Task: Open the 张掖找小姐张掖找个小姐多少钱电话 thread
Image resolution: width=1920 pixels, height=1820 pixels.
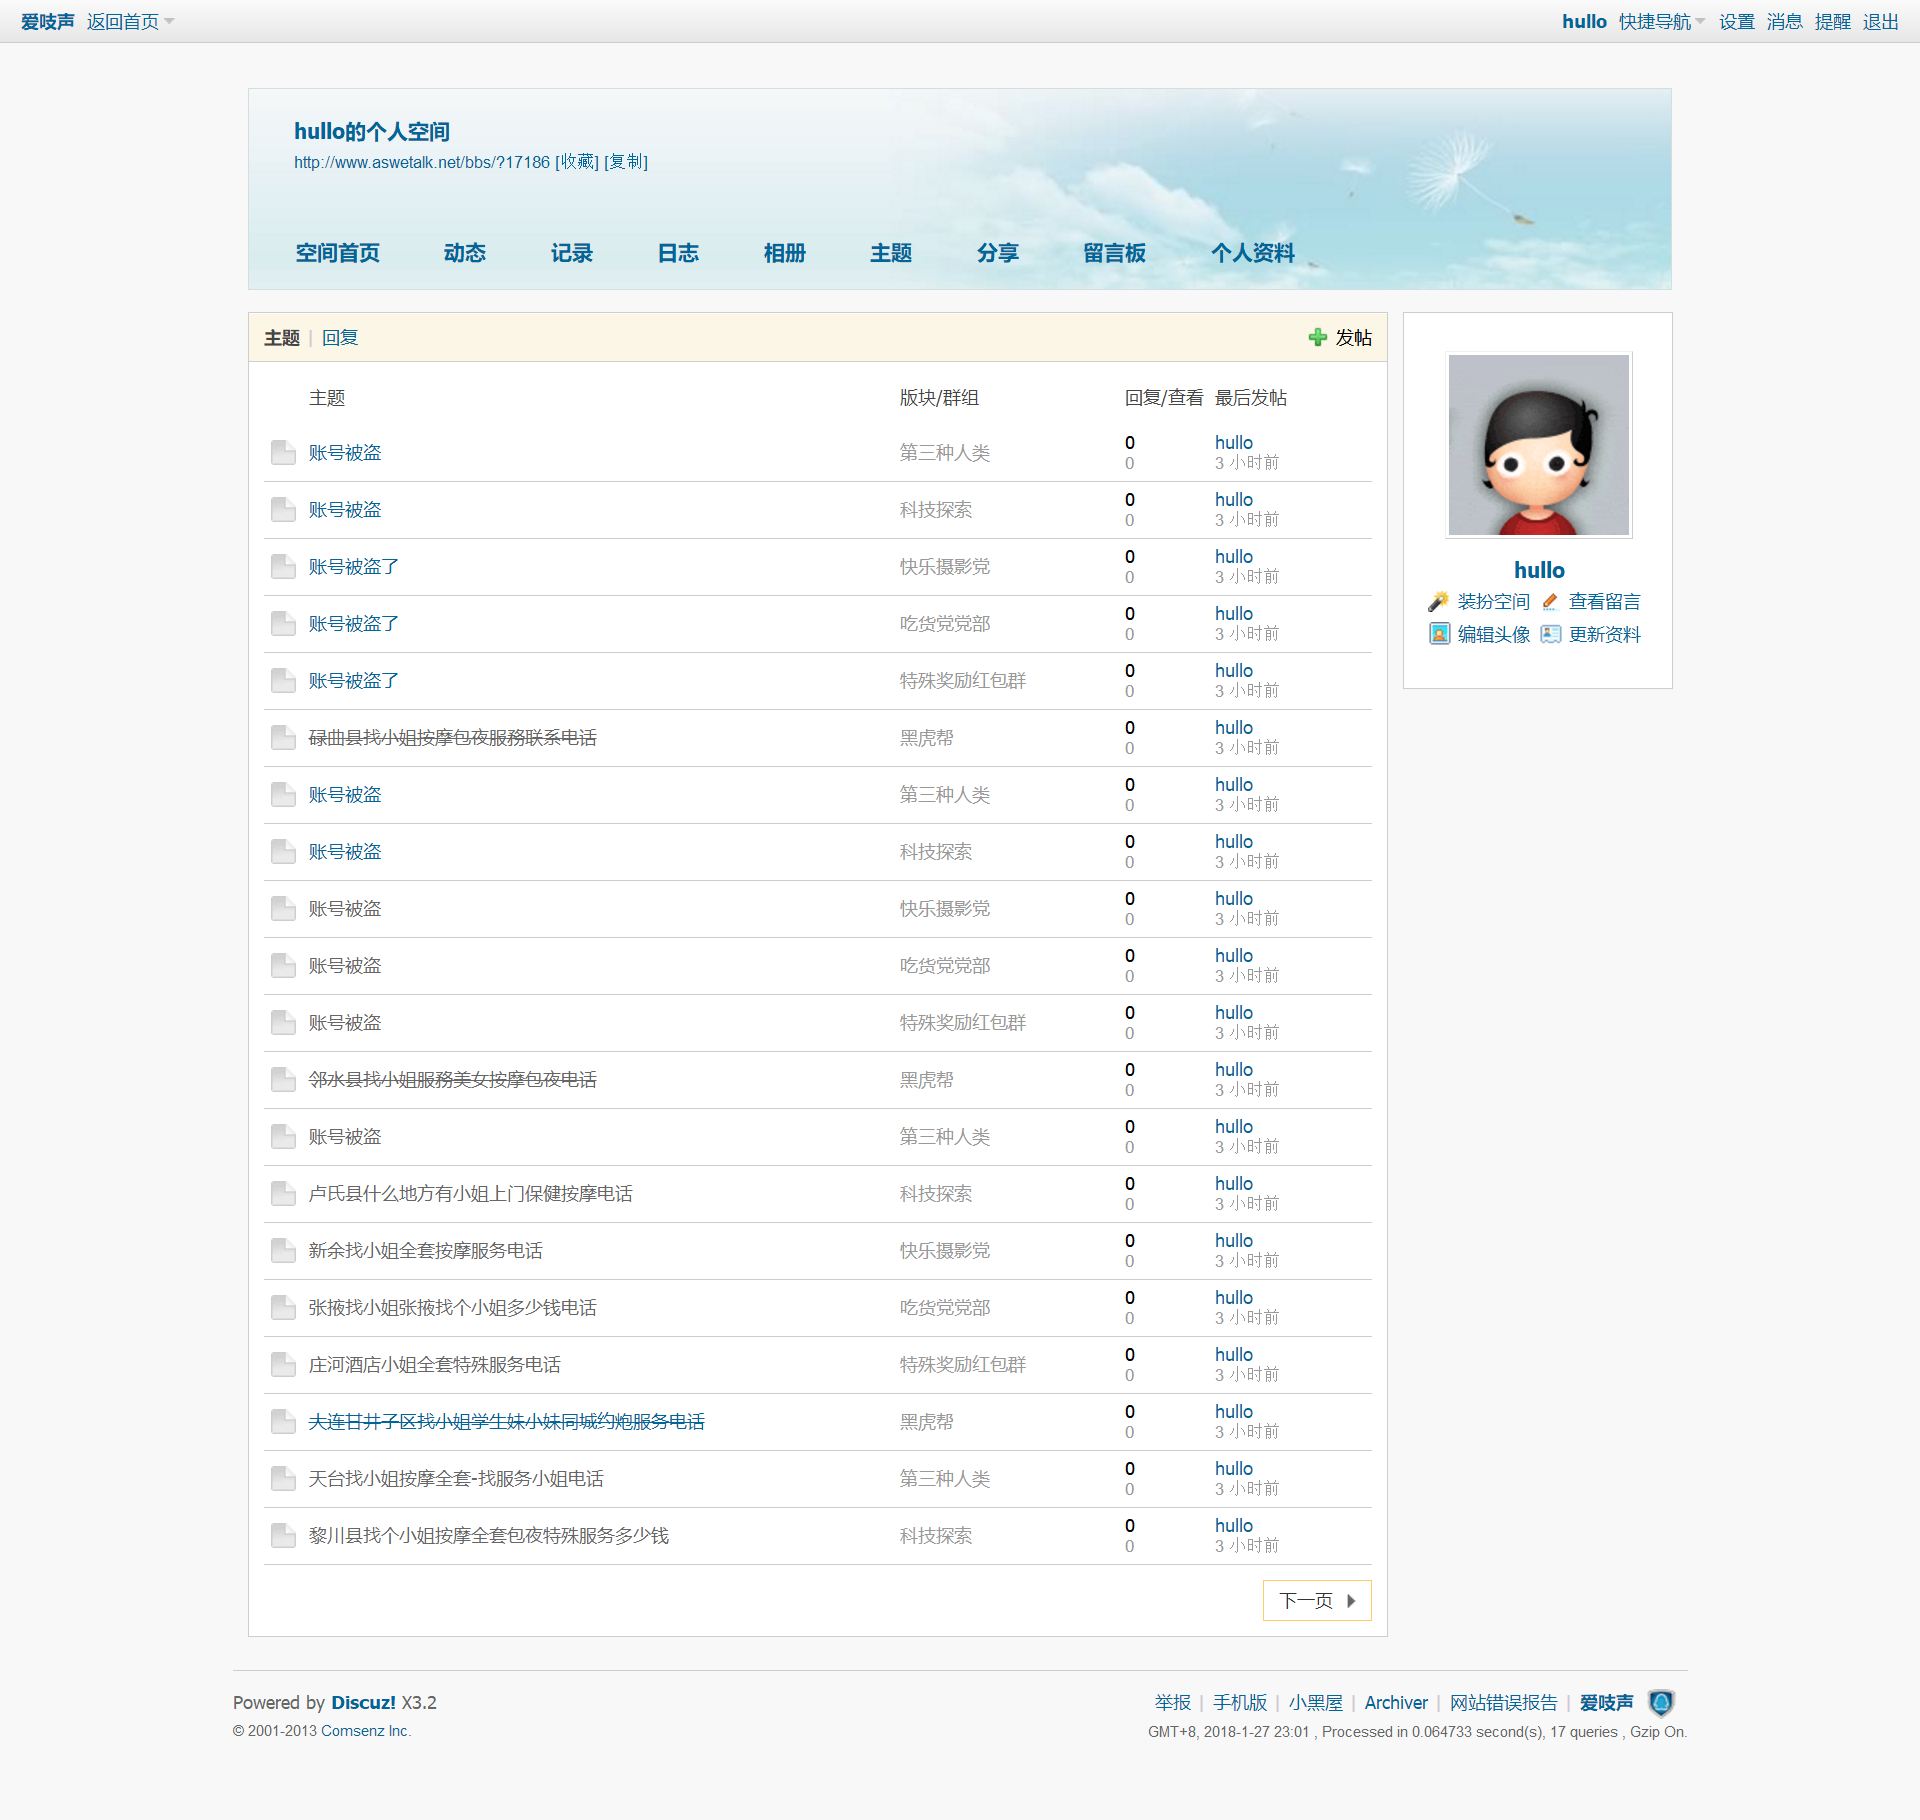Action: [453, 1308]
